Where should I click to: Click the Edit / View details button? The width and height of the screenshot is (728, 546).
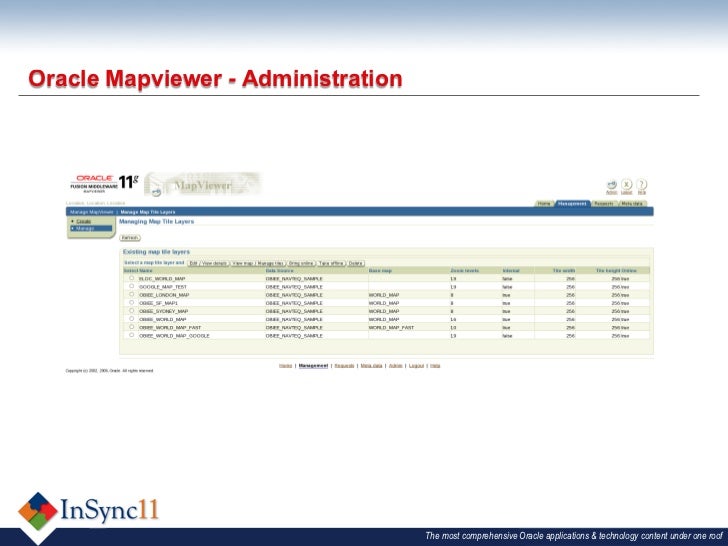(208, 263)
